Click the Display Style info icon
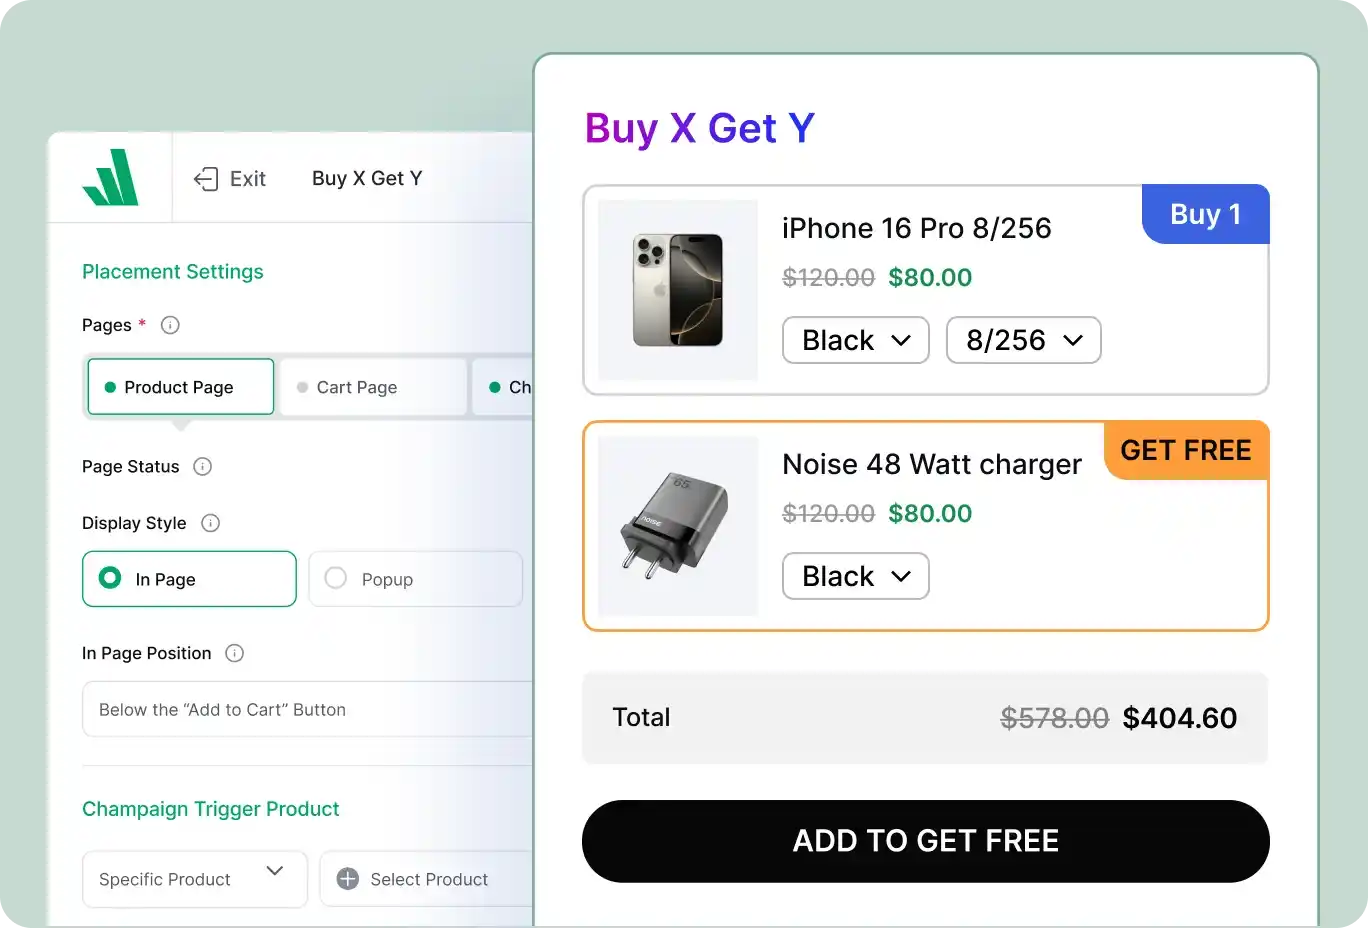 [210, 522]
